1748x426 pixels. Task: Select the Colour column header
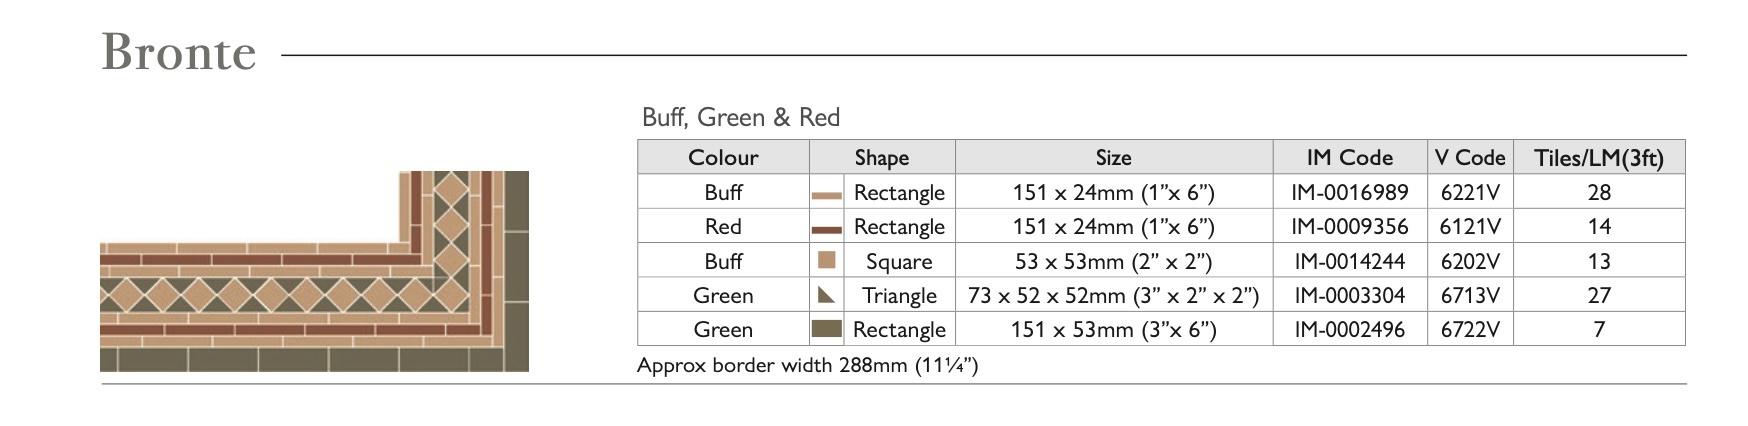[723, 157]
